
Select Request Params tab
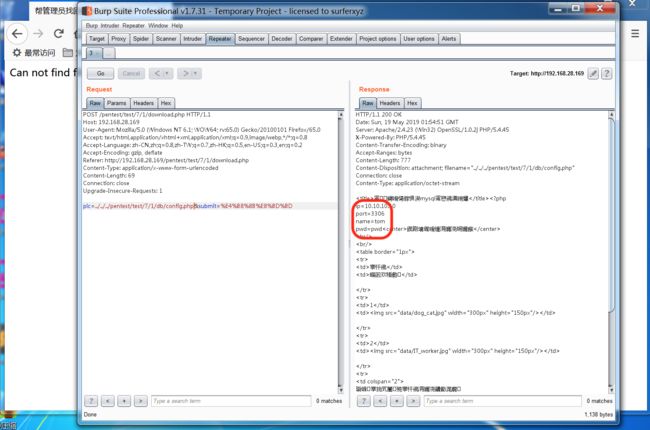tap(116, 103)
